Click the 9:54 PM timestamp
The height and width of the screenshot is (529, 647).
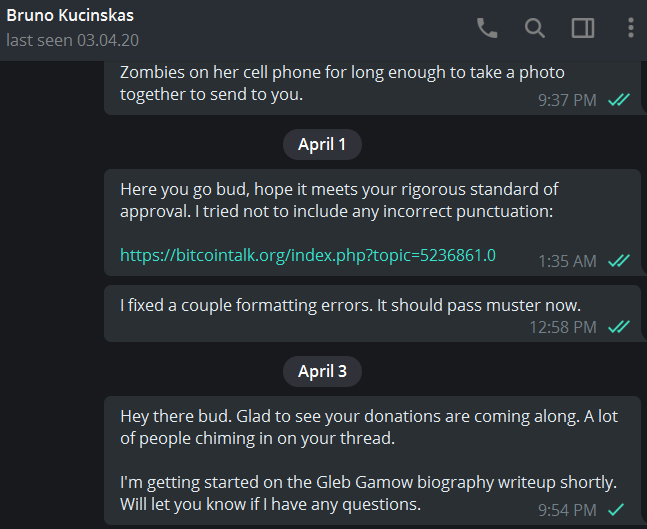(x=567, y=510)
